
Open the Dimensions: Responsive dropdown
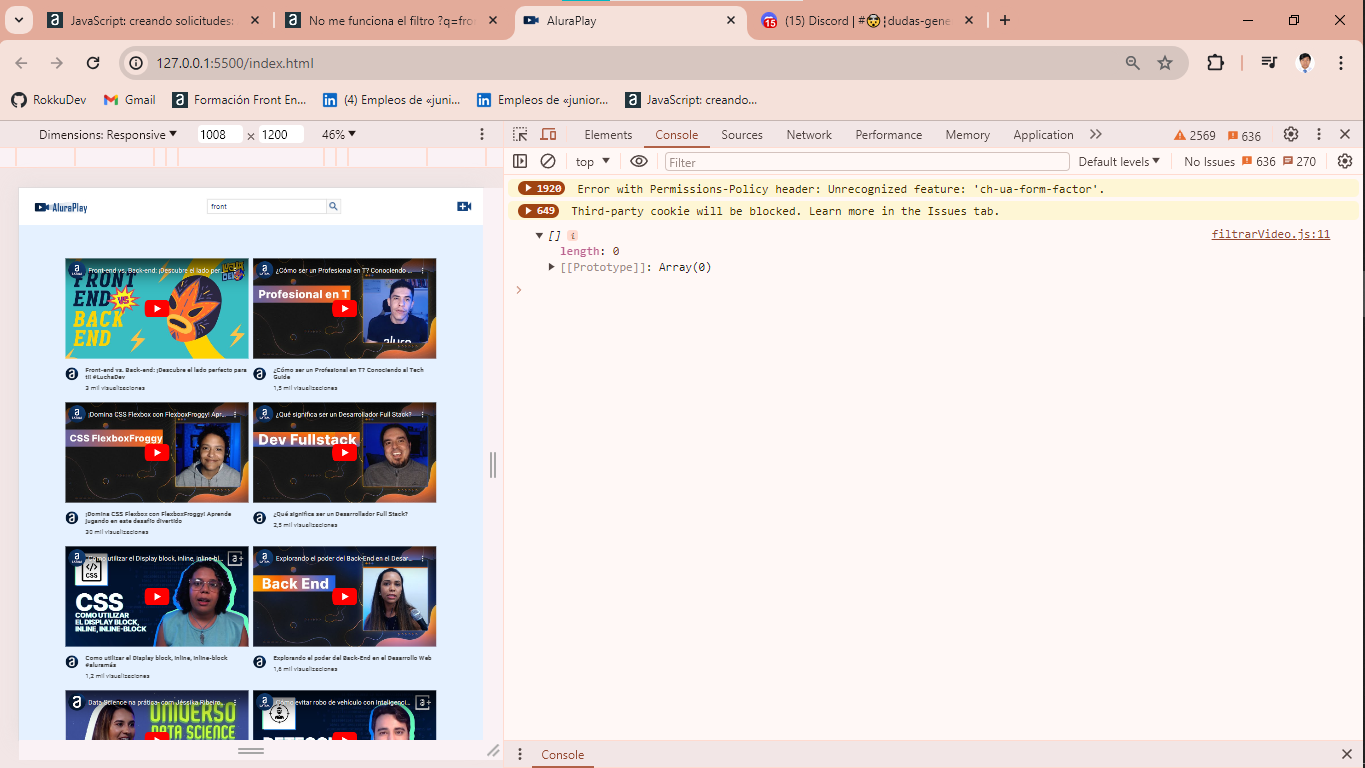tap(108, 134)
